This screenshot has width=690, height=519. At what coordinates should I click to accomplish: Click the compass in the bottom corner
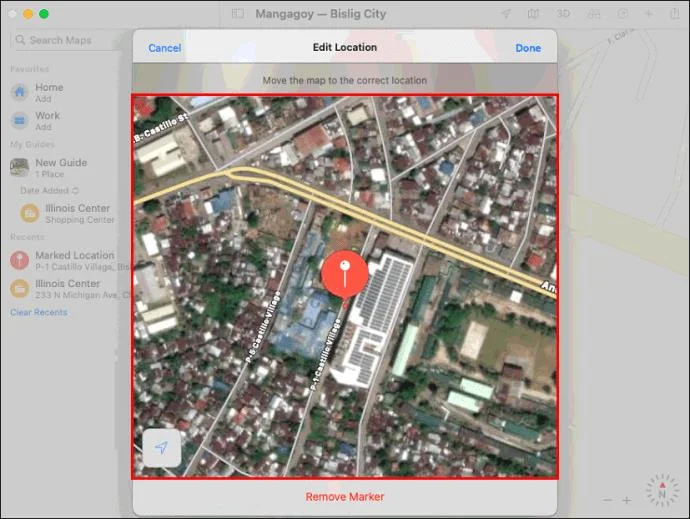661,490
